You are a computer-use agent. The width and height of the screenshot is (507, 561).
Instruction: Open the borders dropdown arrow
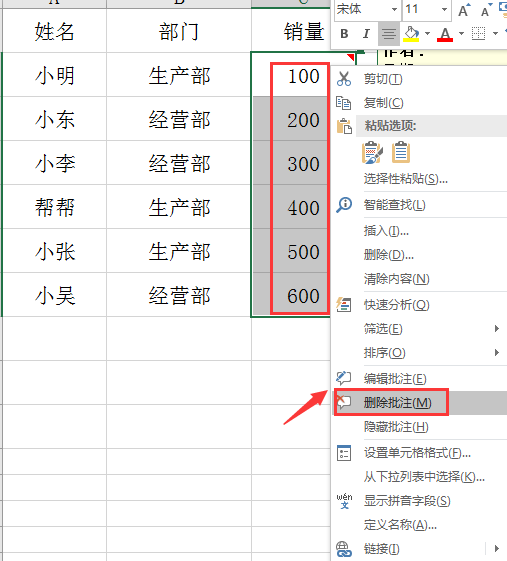click(x=495, y=33)
